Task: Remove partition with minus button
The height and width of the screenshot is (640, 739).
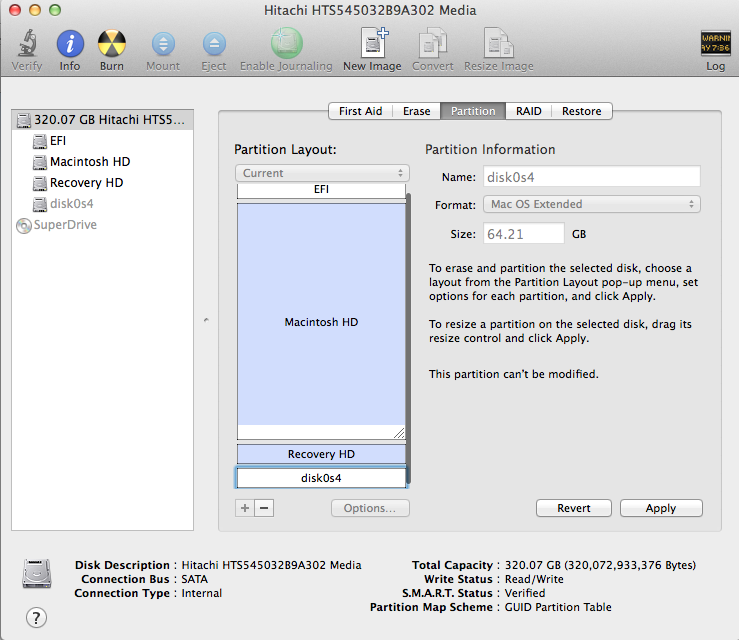Action: click(264, 508)
